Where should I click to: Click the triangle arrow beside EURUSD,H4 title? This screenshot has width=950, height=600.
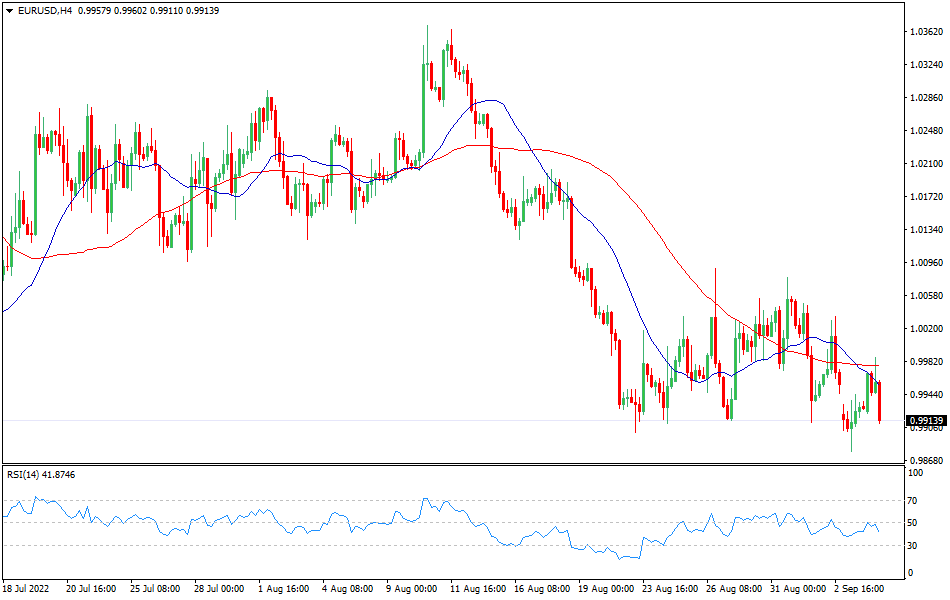[9, 11]
